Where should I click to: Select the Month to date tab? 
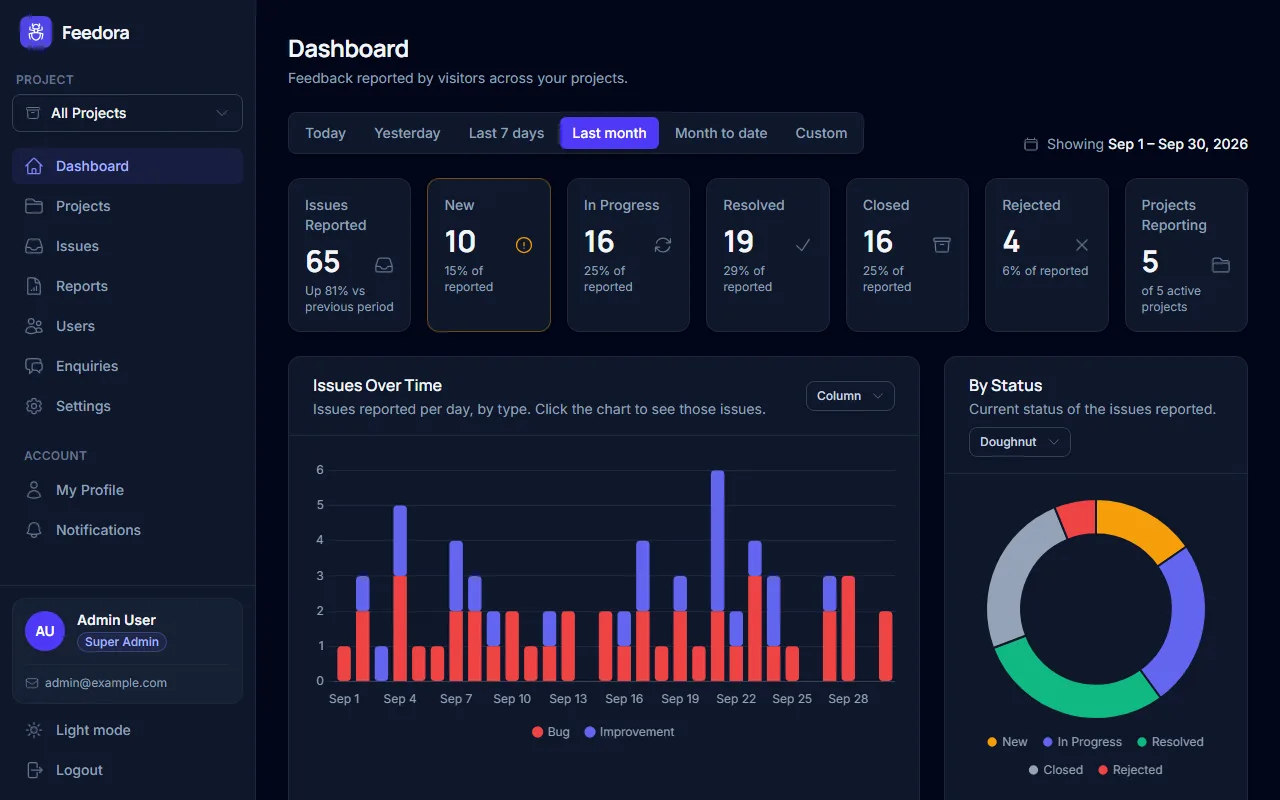click(x=721, y=133)
